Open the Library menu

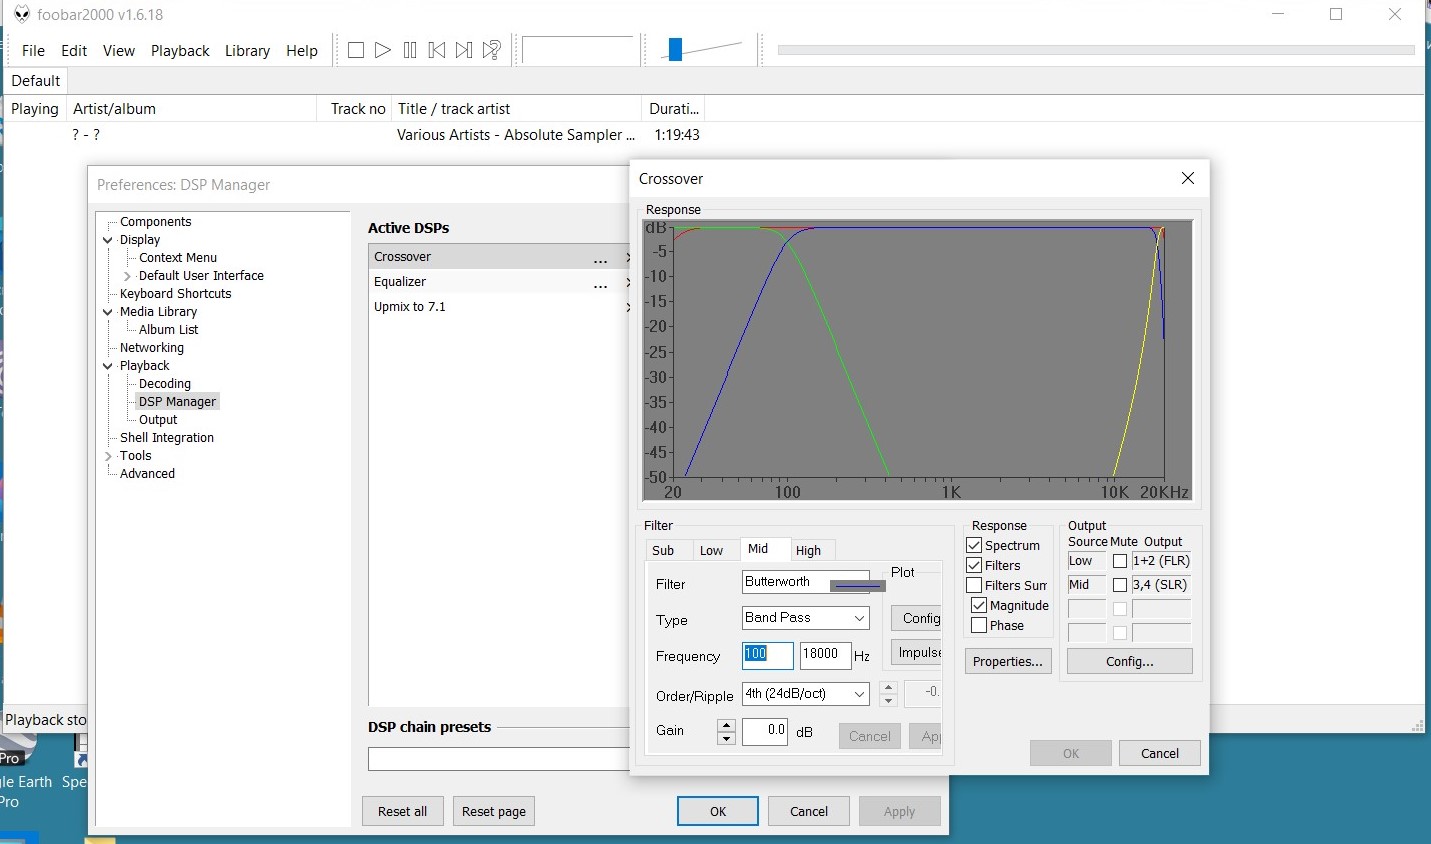click(x=247, y=50)
